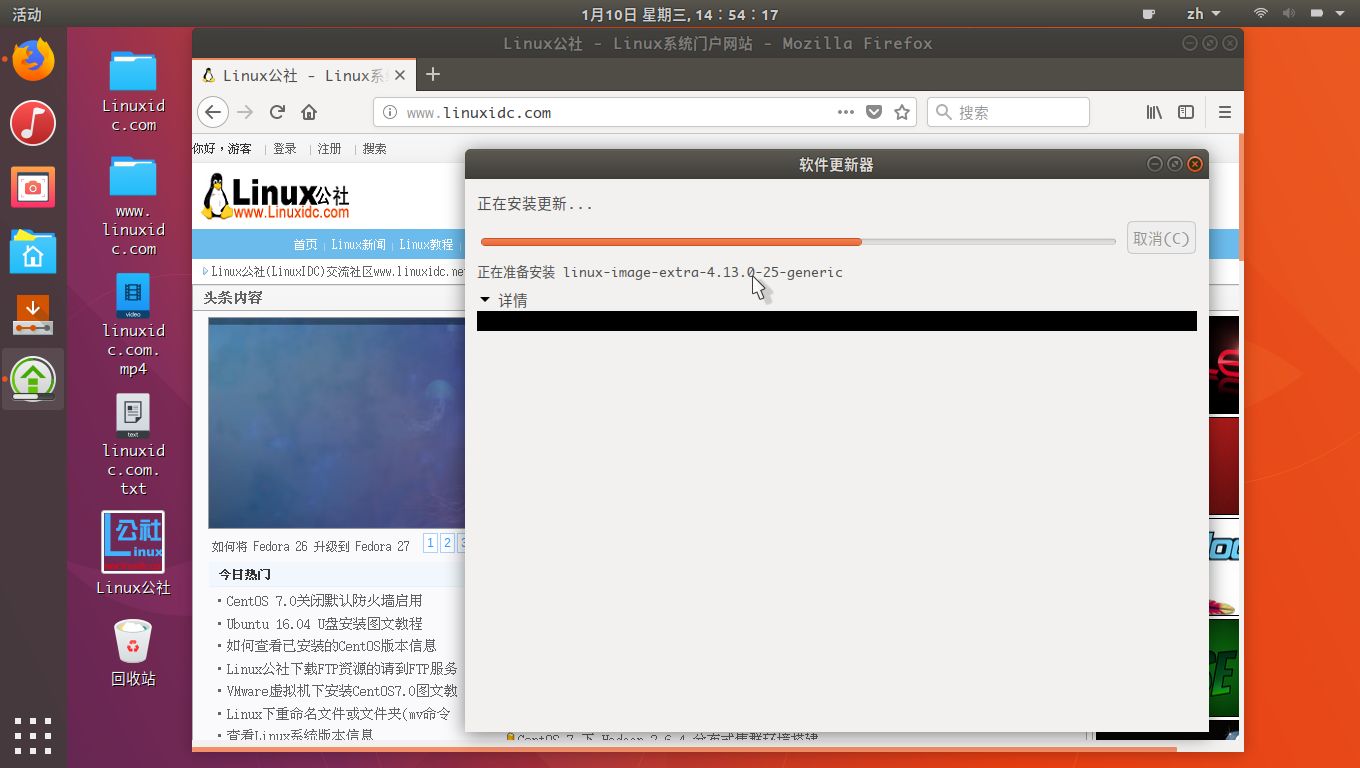Open the volume indicator

1288,14
